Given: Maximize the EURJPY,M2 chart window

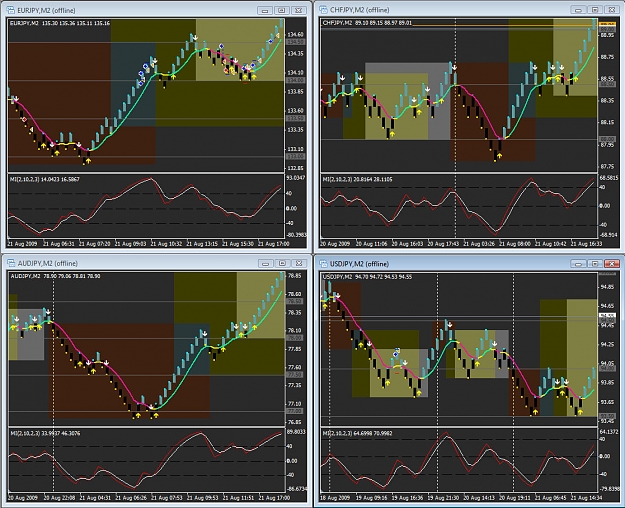Looking at the screenshot, I should pos(281,10).
